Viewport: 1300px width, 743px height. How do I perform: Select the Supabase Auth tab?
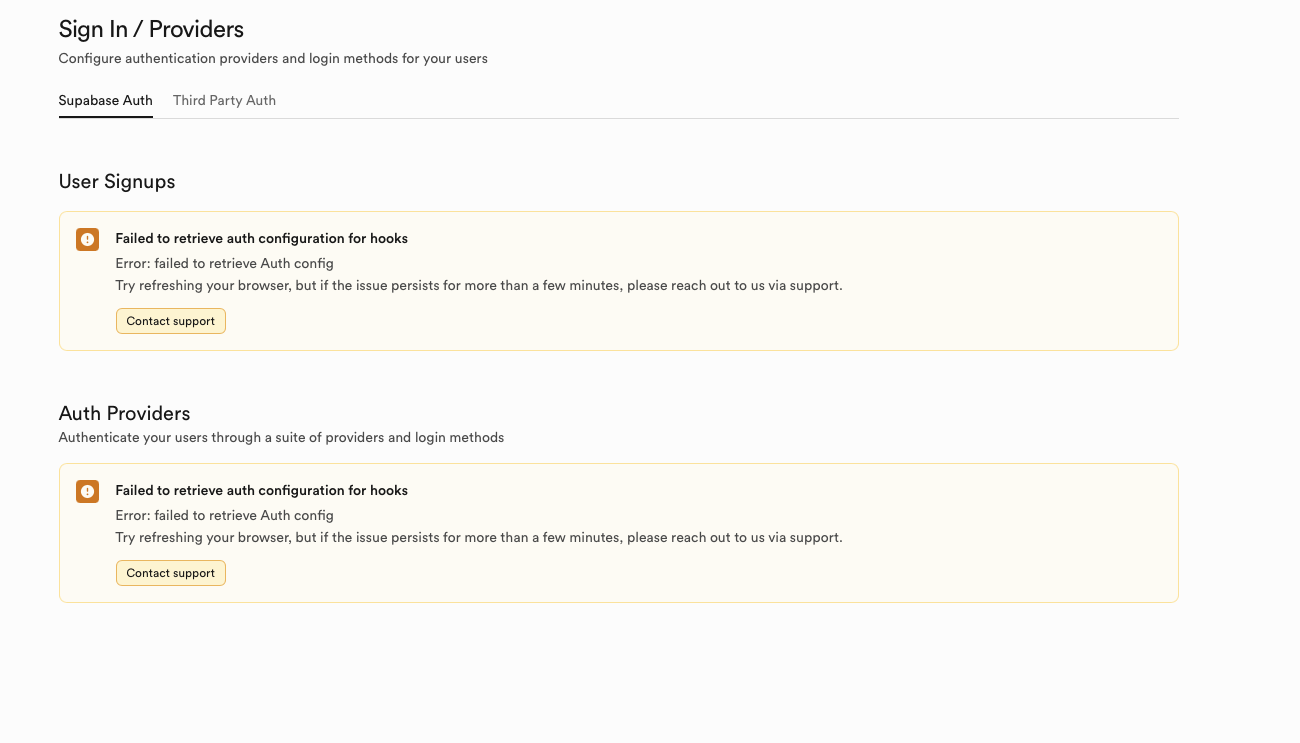[x=106, y=100]
